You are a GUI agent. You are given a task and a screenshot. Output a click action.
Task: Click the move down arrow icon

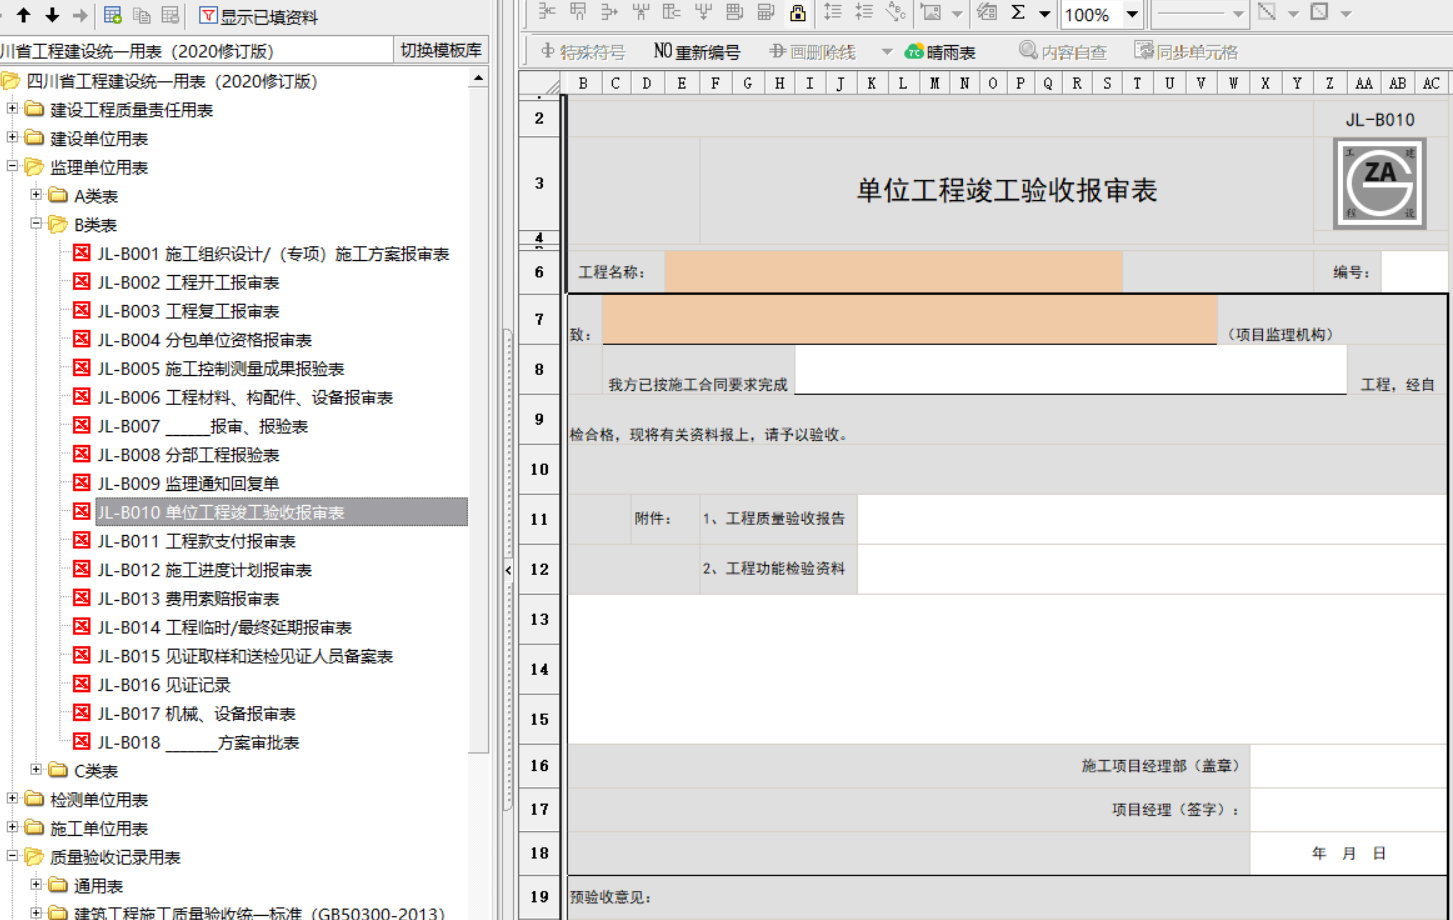coord(52,15)
